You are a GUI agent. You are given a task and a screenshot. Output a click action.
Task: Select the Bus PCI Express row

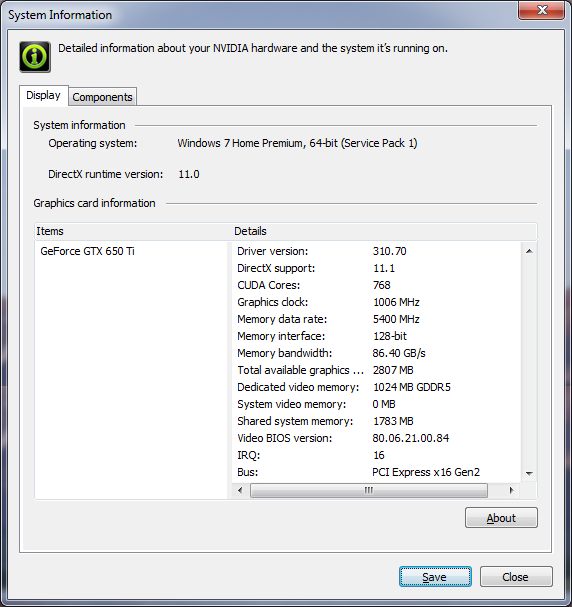tap(377, 472)
